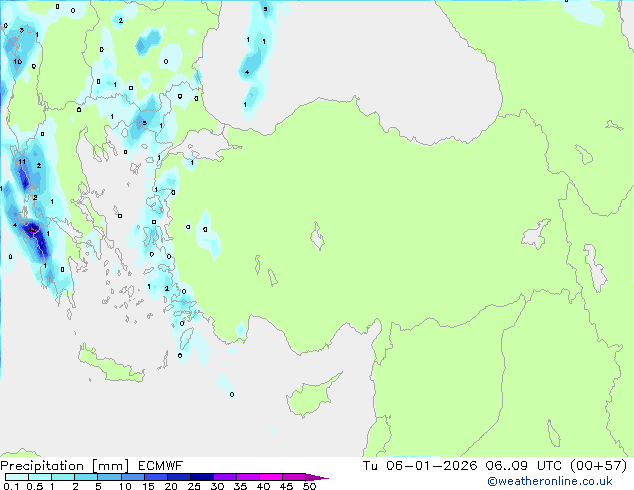Image resolution: width=634 pixels, height=490 pixels.
Task: Select the 2–5 mm legend color swatch
Action: pos(86,477)
